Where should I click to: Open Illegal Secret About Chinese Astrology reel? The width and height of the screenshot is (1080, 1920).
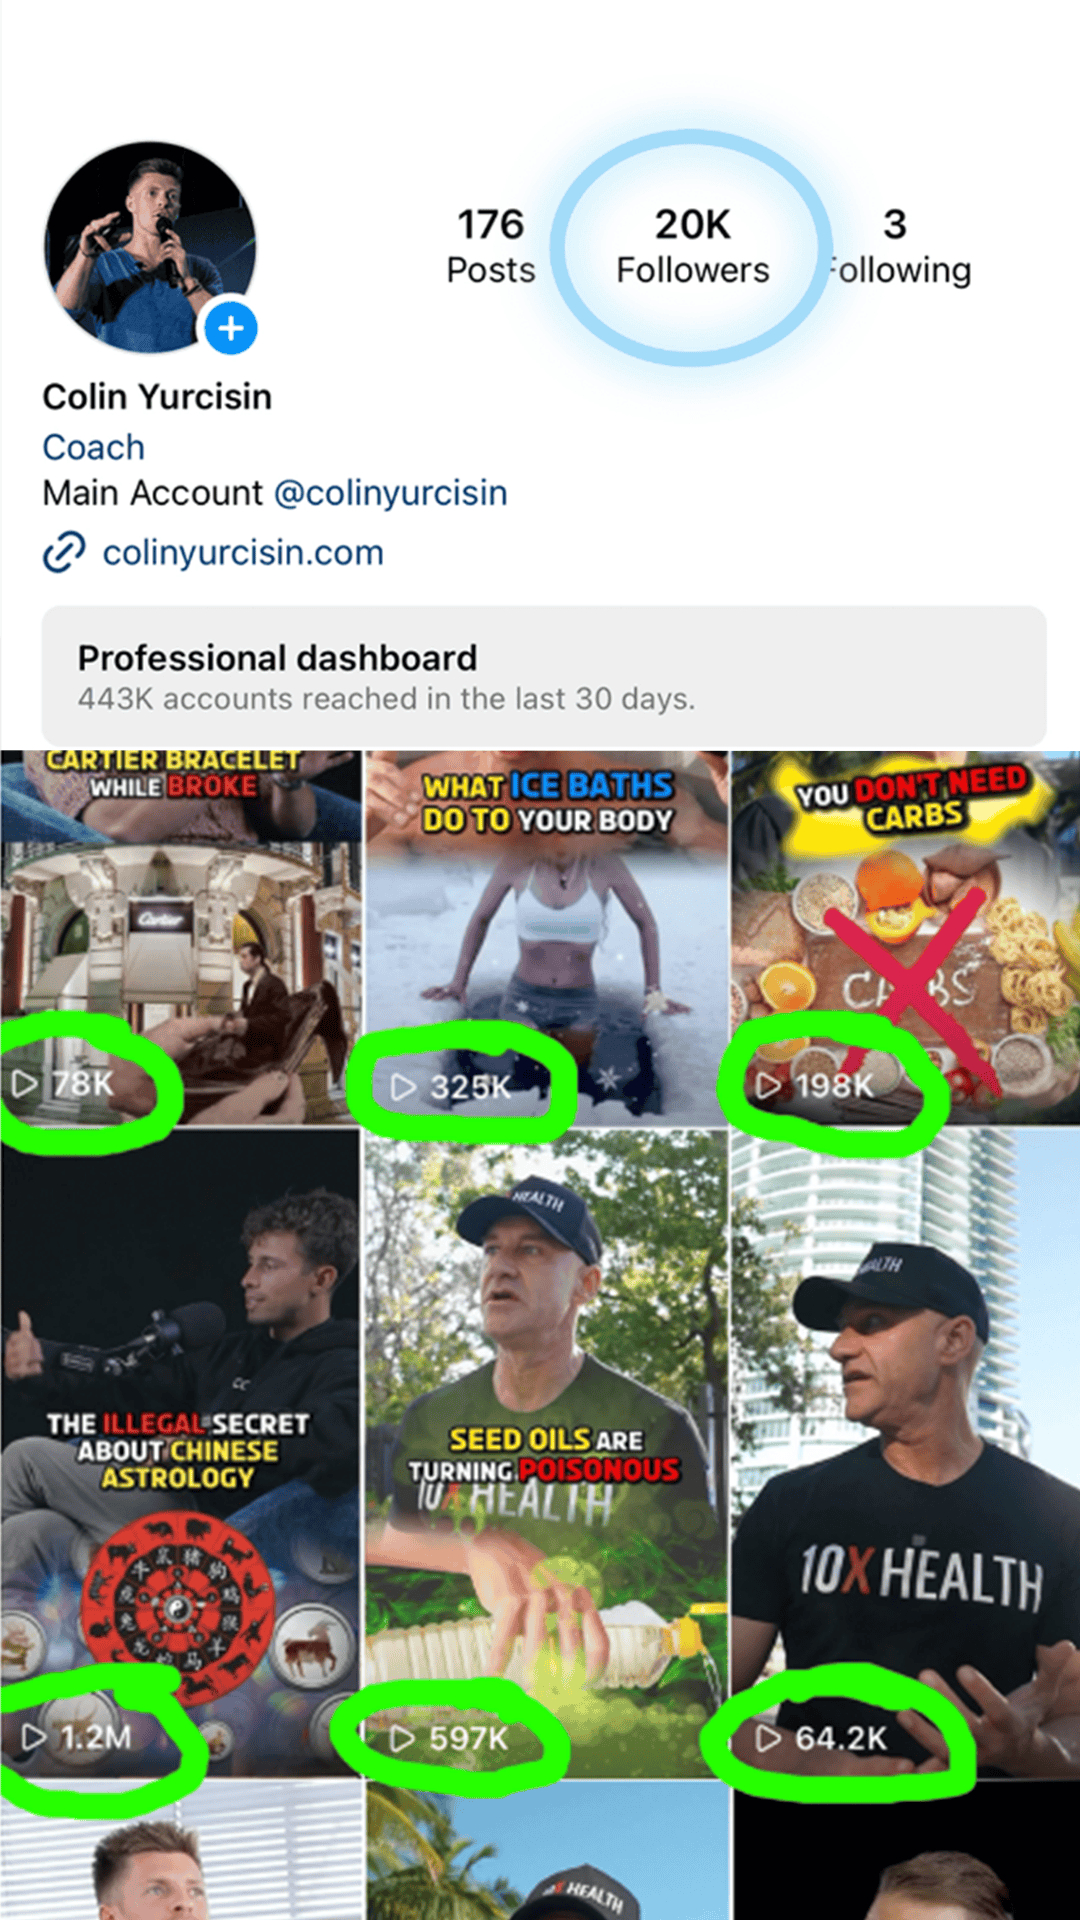pos(180,1454)
